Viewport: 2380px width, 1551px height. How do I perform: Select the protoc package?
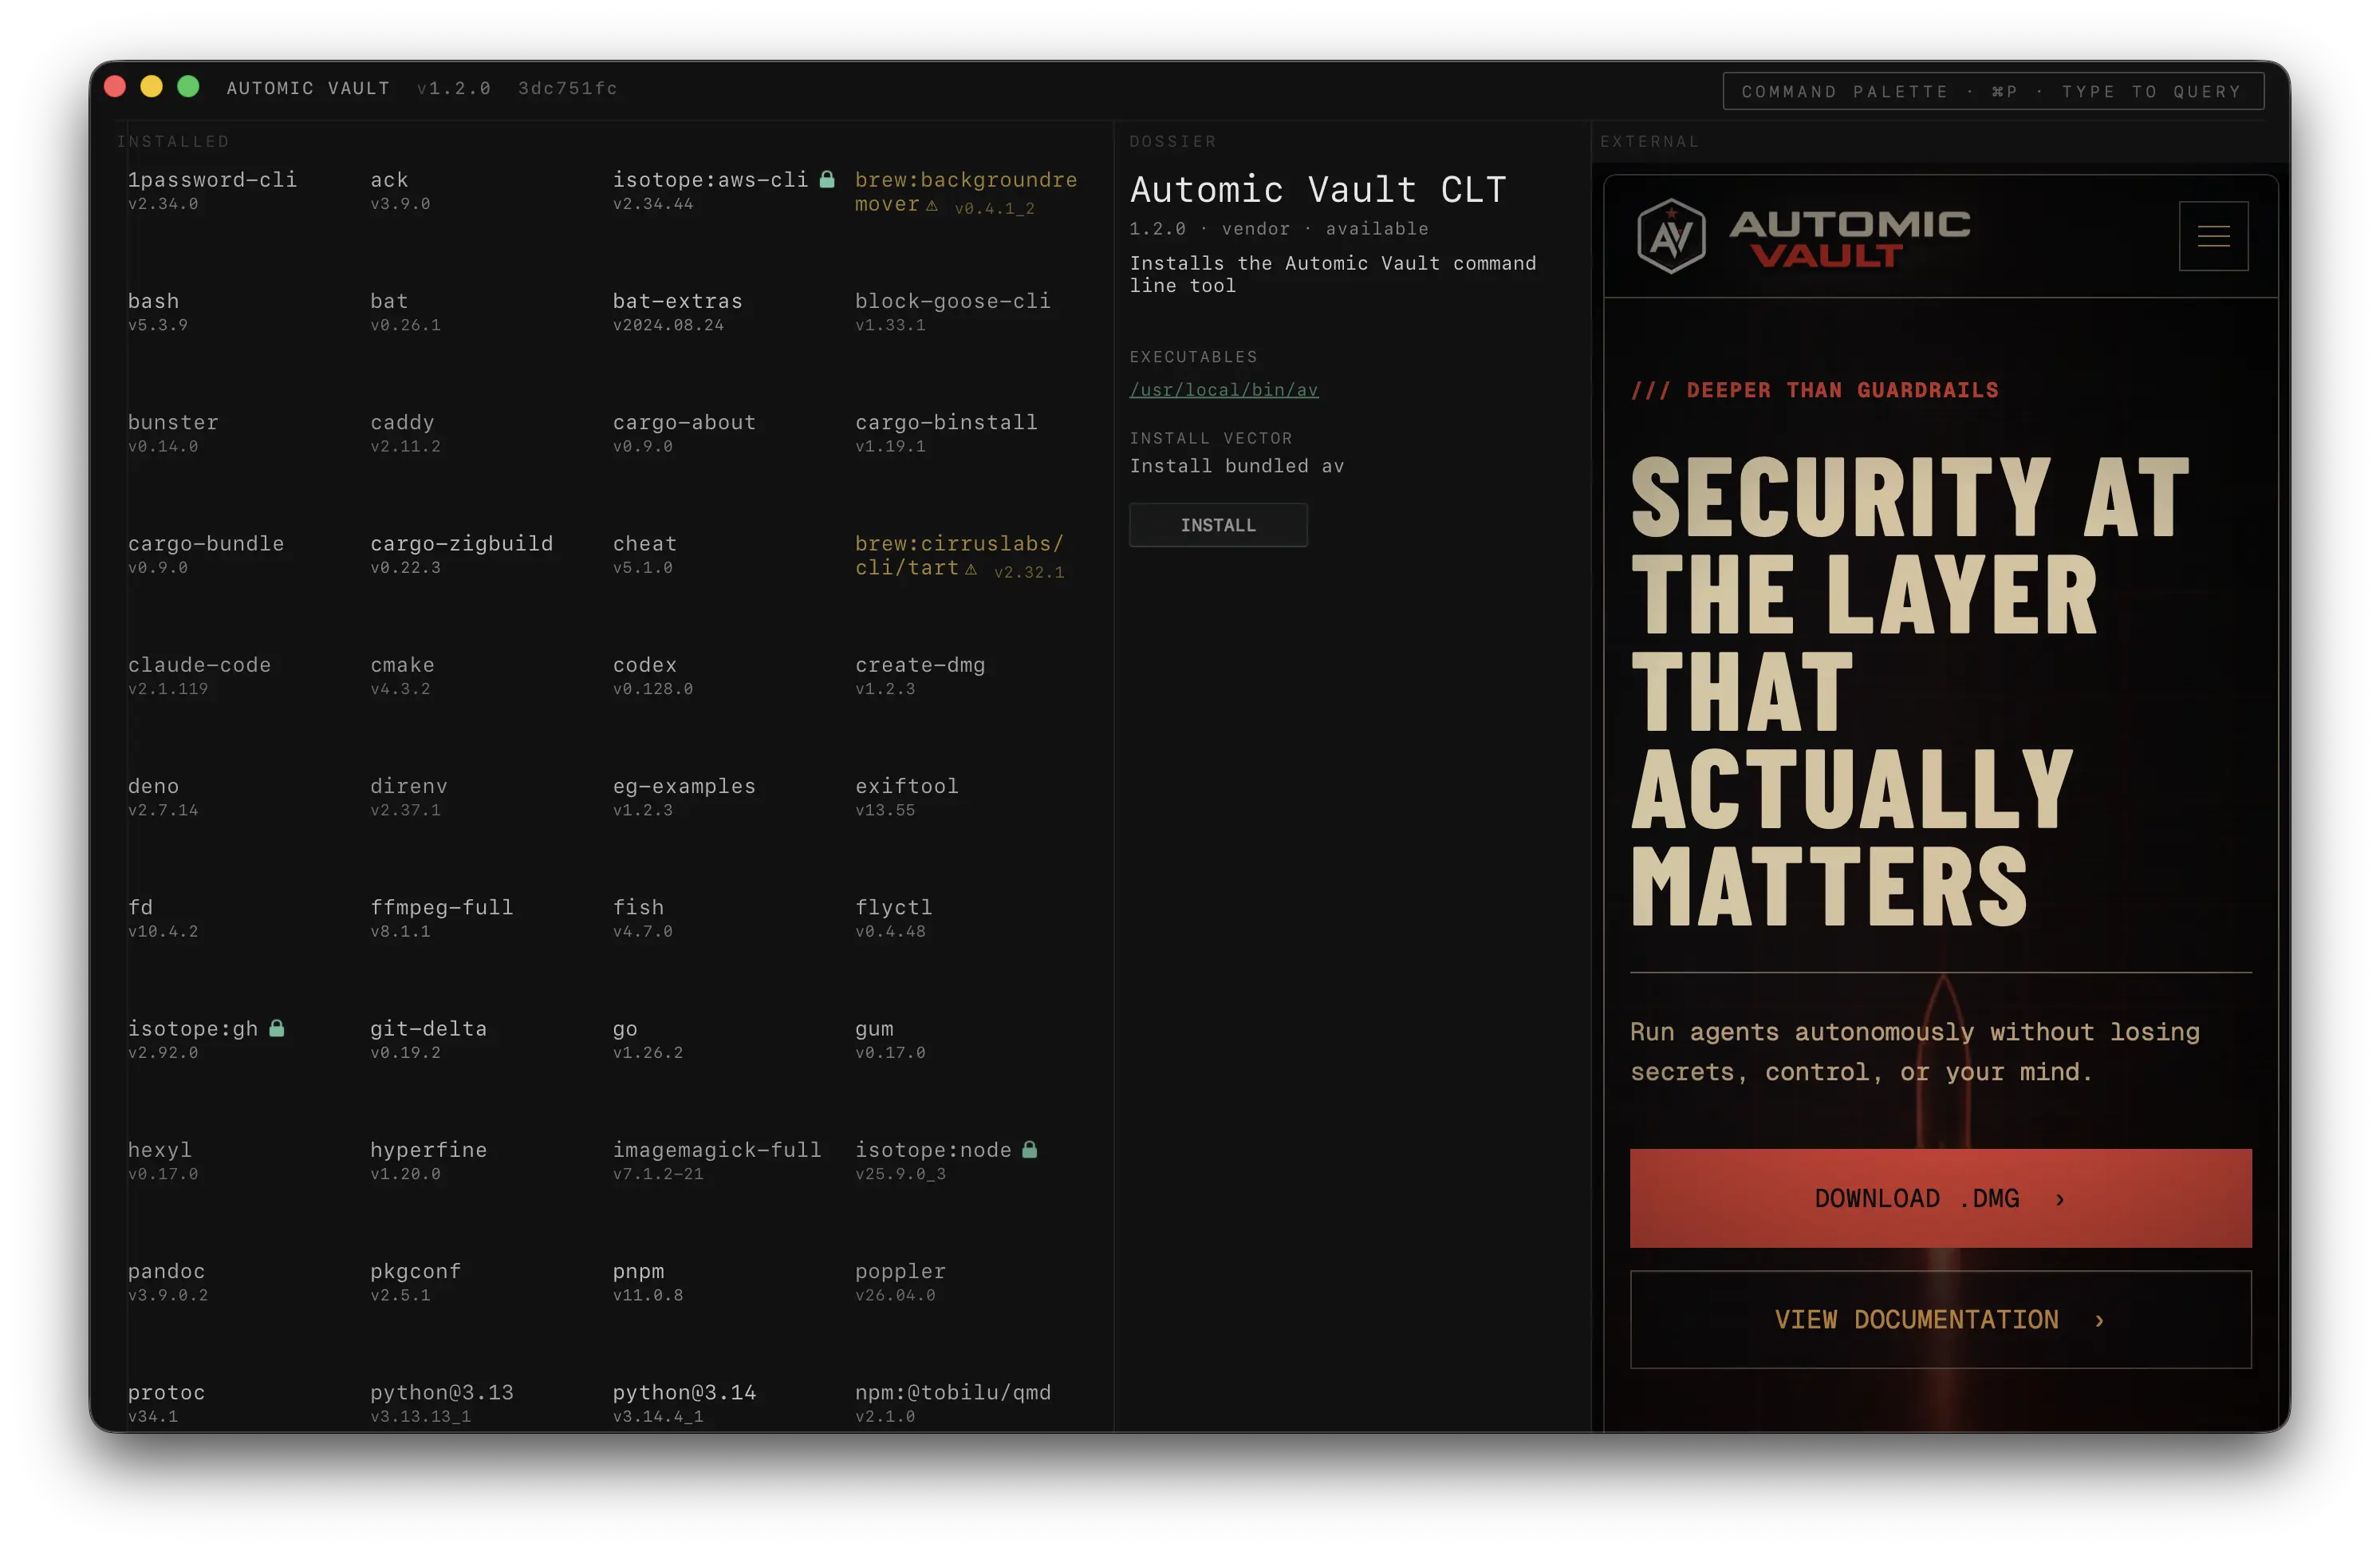coord(166,1403)
